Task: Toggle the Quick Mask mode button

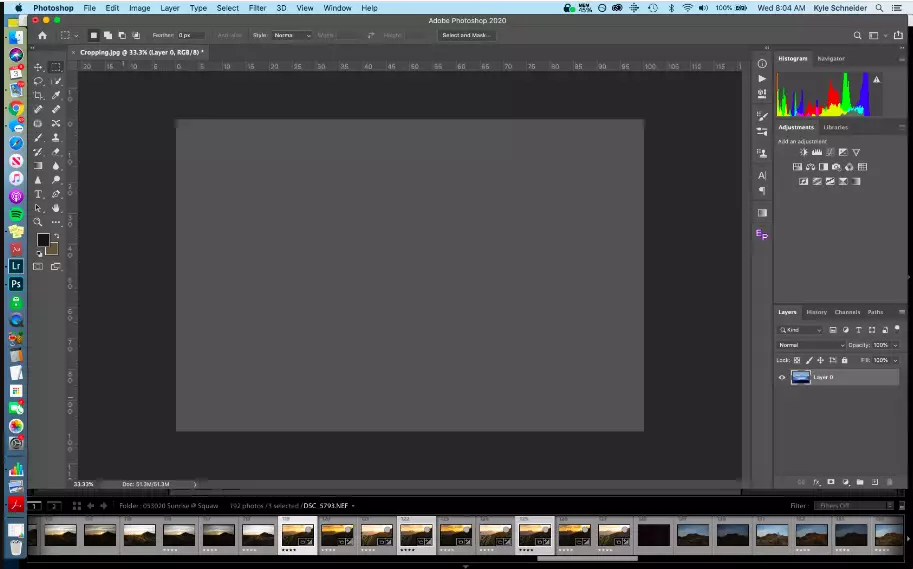Action: tap(38, 267)
